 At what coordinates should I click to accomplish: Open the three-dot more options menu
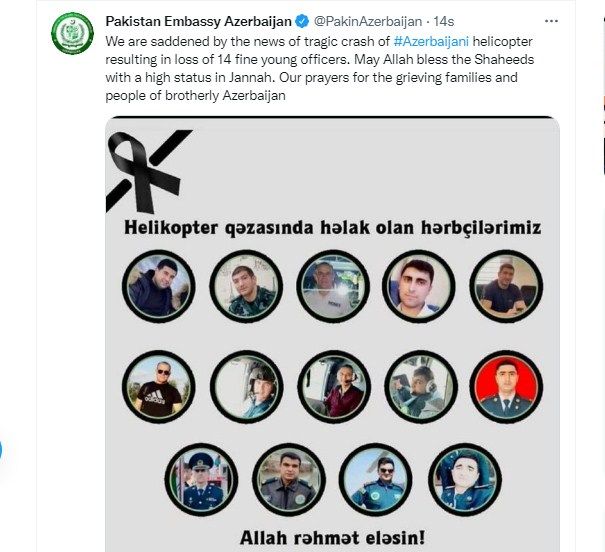(551, 21)
